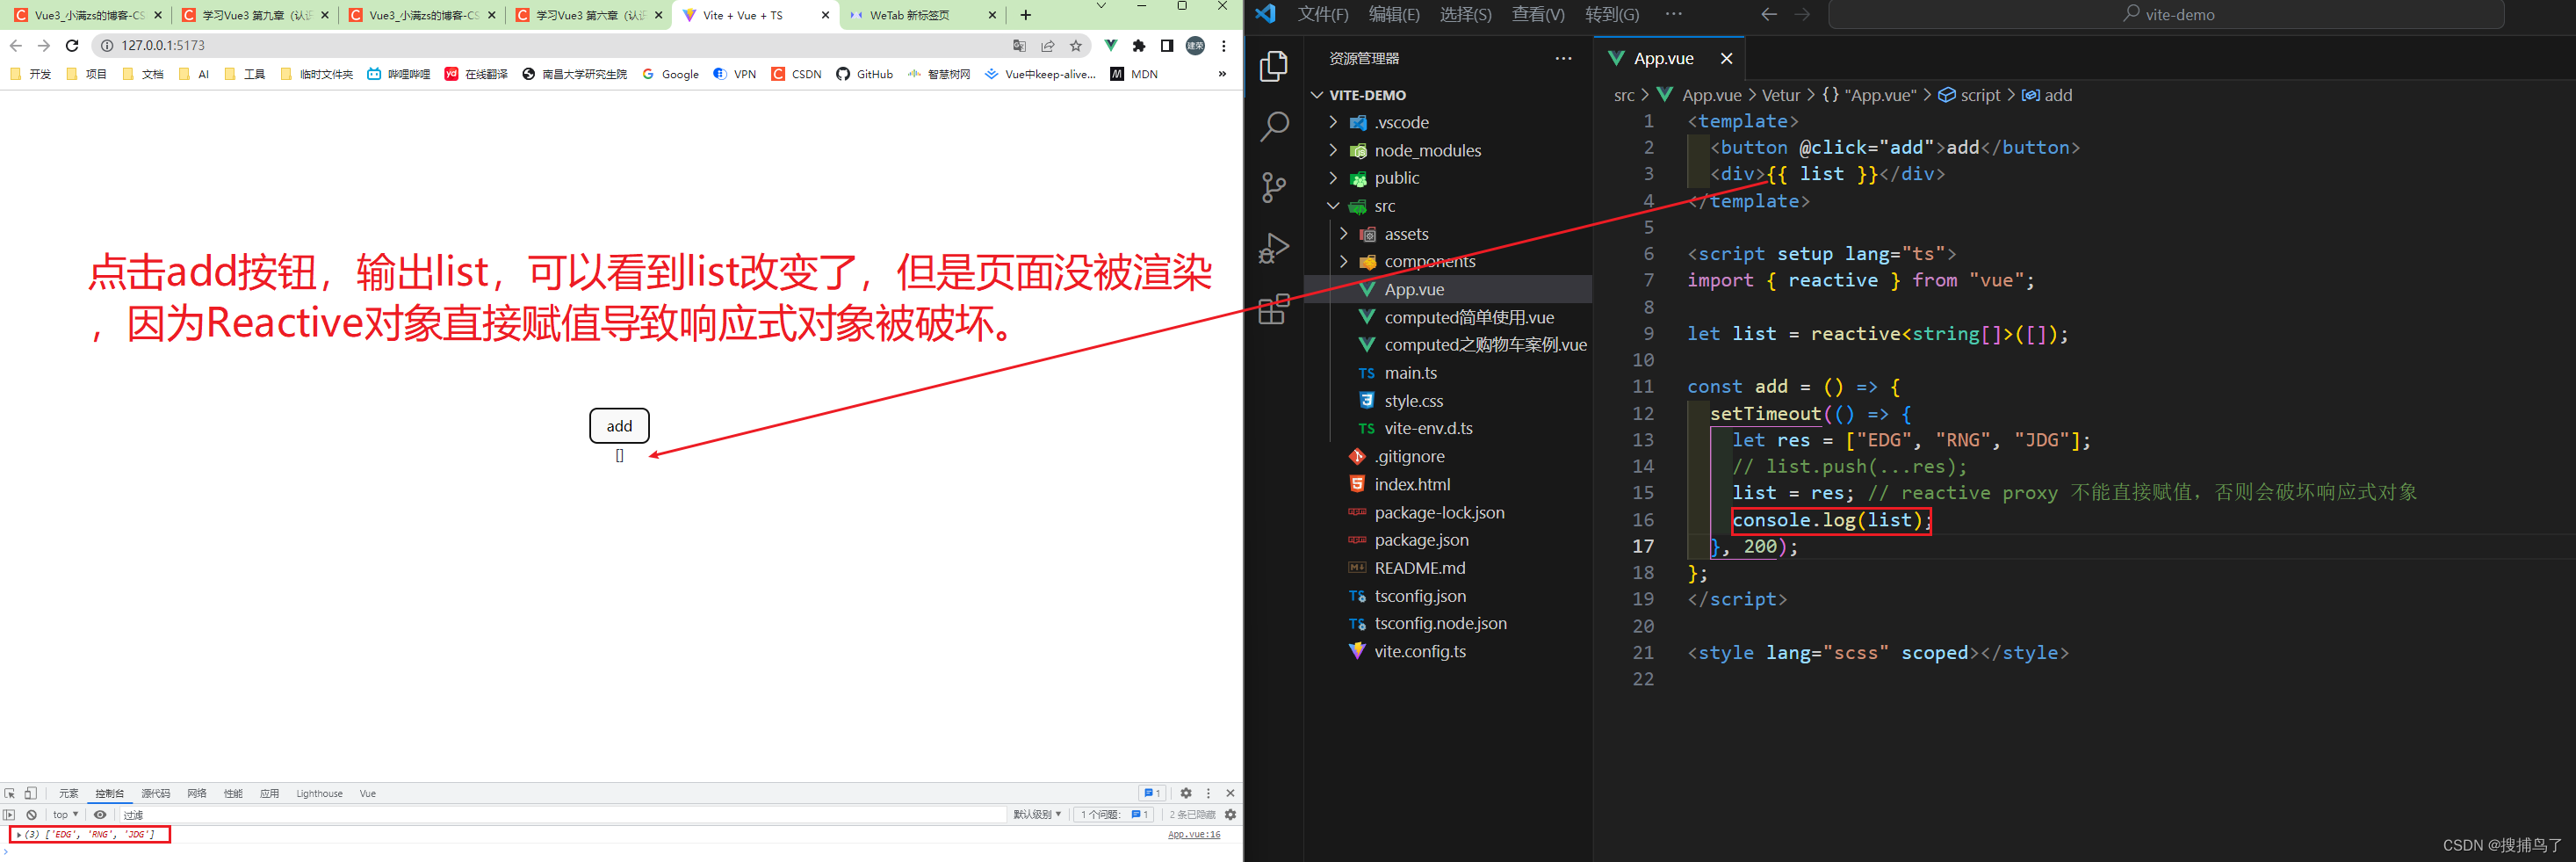Switch to 网络 devtools tab

(x=197, y=793)
